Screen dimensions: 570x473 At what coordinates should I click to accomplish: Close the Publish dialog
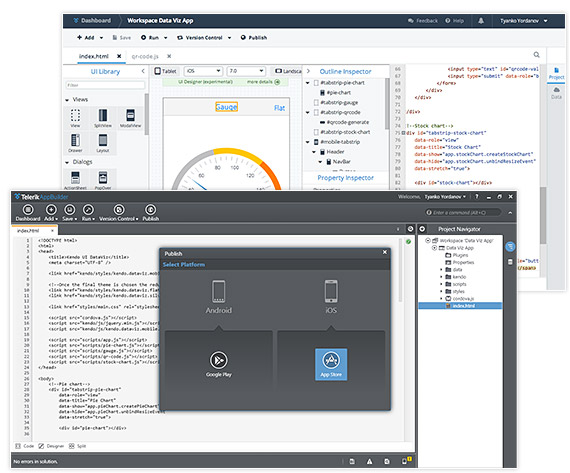[x=385, y=252]
